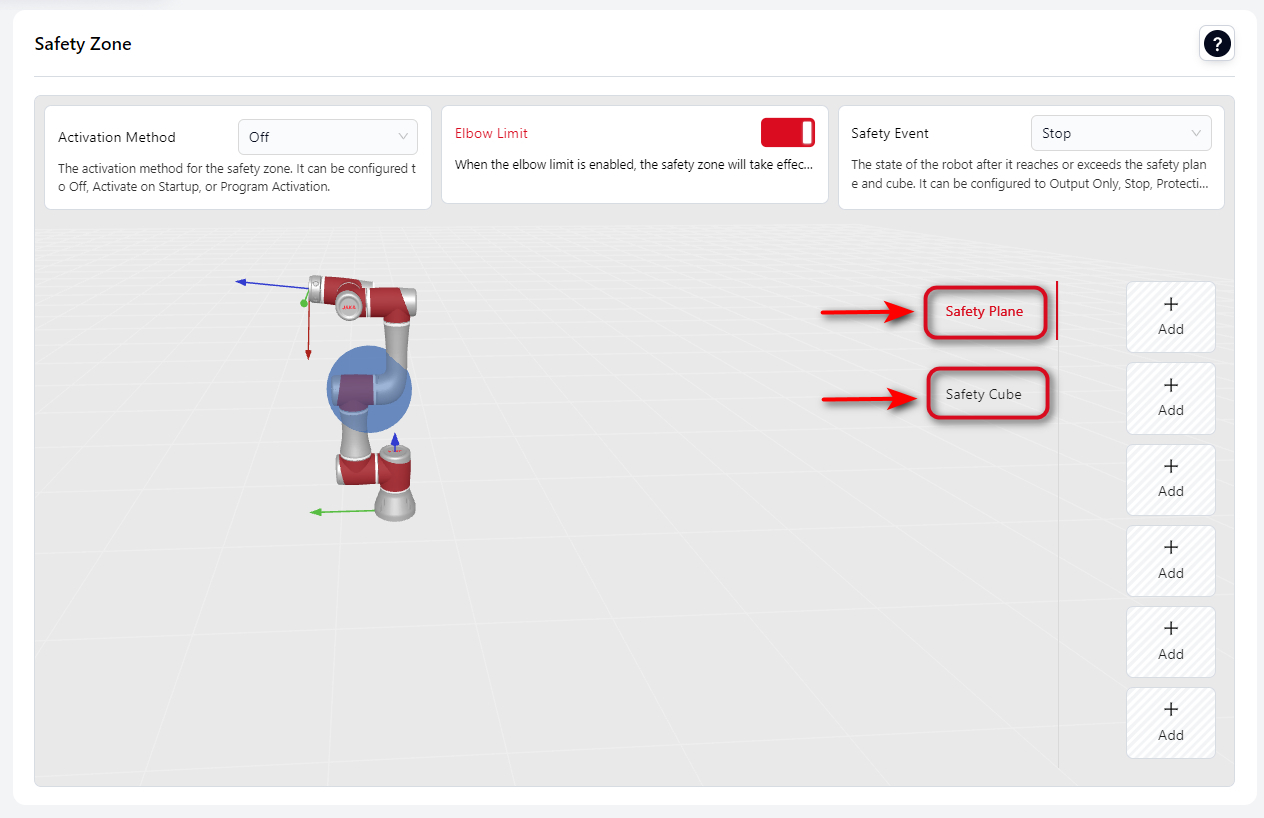Click the plus icon in the last Add slot
1264x818 pixels.
point(1171,710)
